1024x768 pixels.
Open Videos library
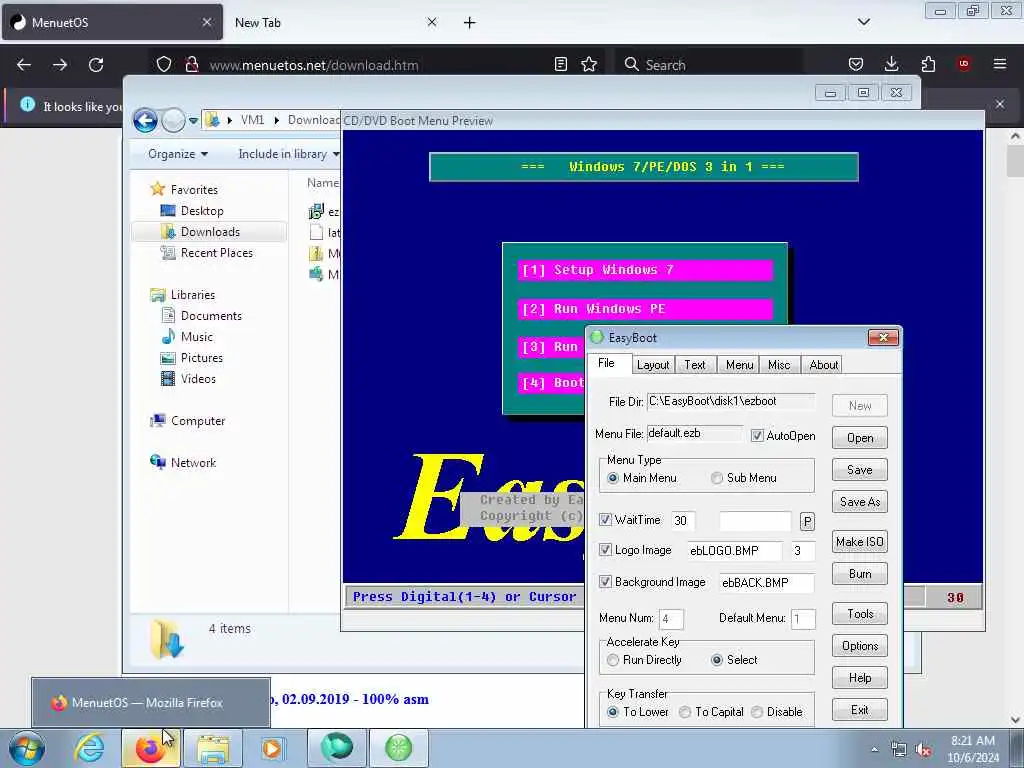point(198,379)
